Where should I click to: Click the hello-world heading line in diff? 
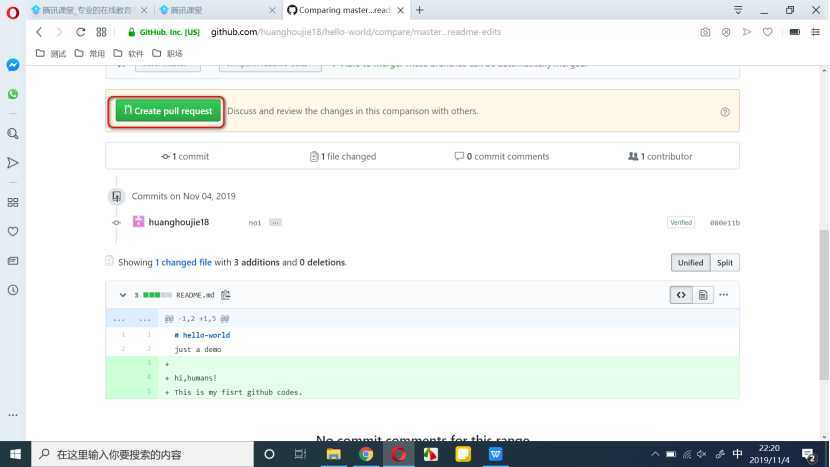pos(202,335)
